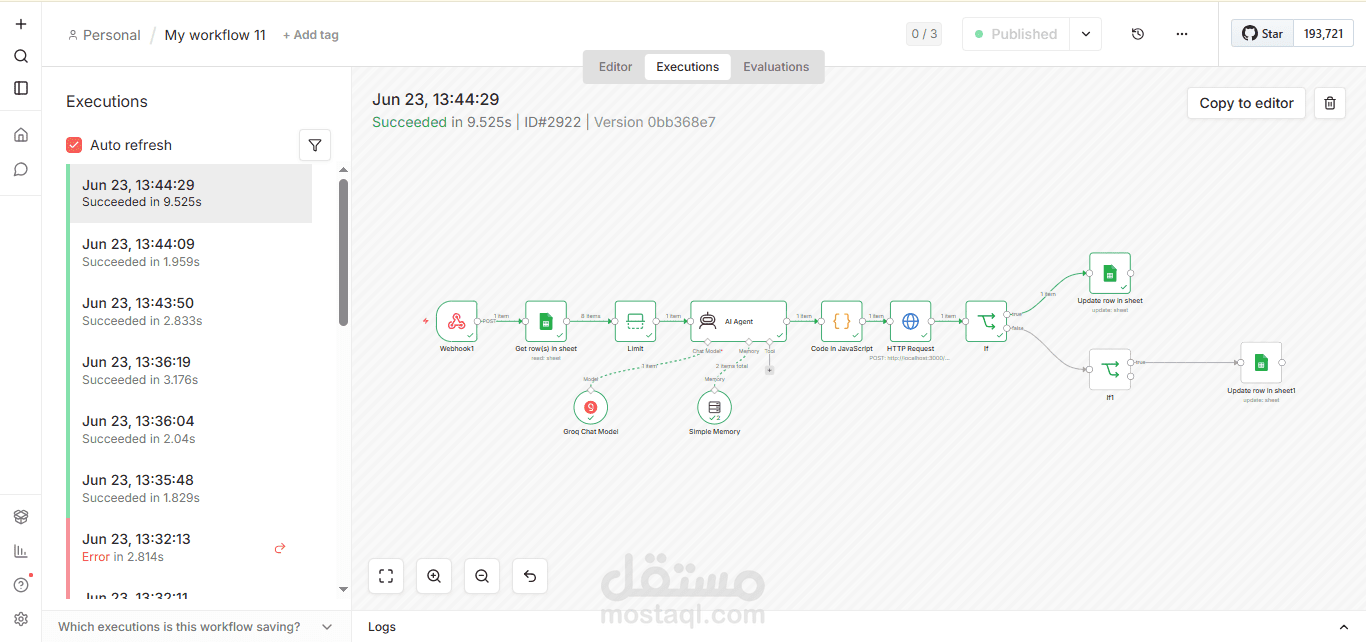Image resolution: width=1366 pixels, height=642 pixels.
Task: Click fit-to-view canvas button
Action: click(386, 576)
